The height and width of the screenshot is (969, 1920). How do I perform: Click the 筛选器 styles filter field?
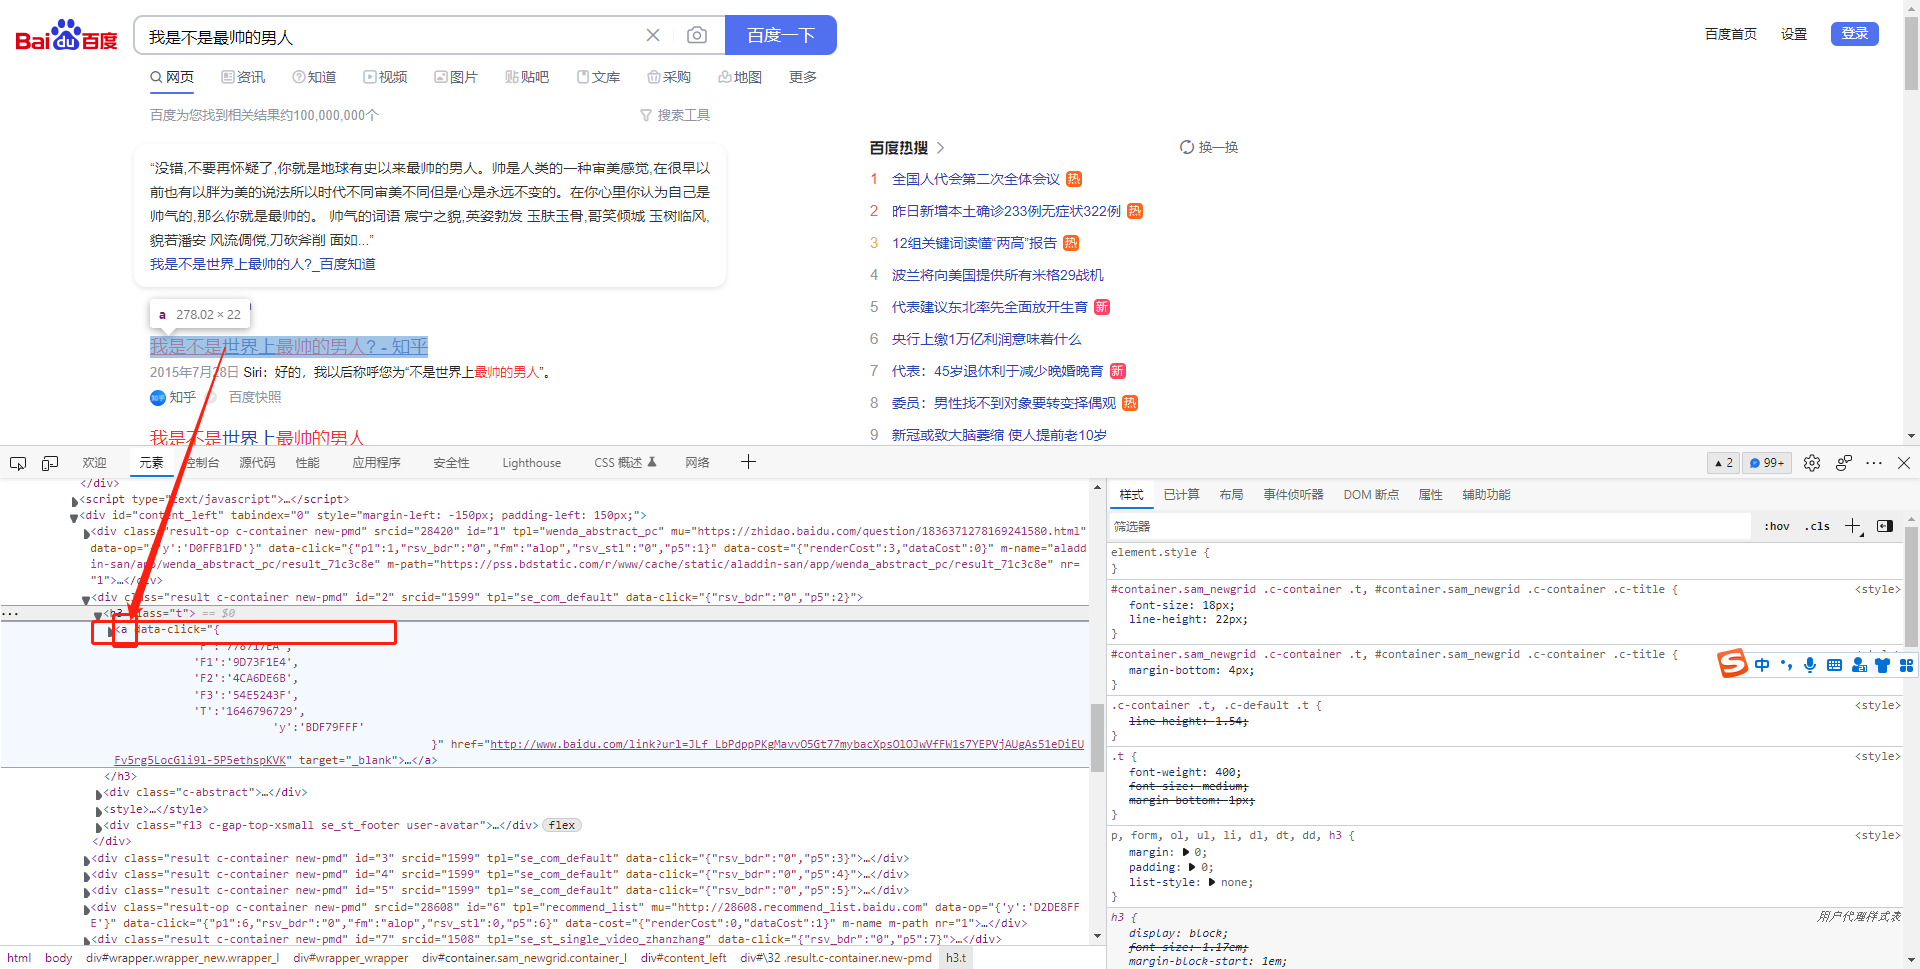pos(1430,526)
